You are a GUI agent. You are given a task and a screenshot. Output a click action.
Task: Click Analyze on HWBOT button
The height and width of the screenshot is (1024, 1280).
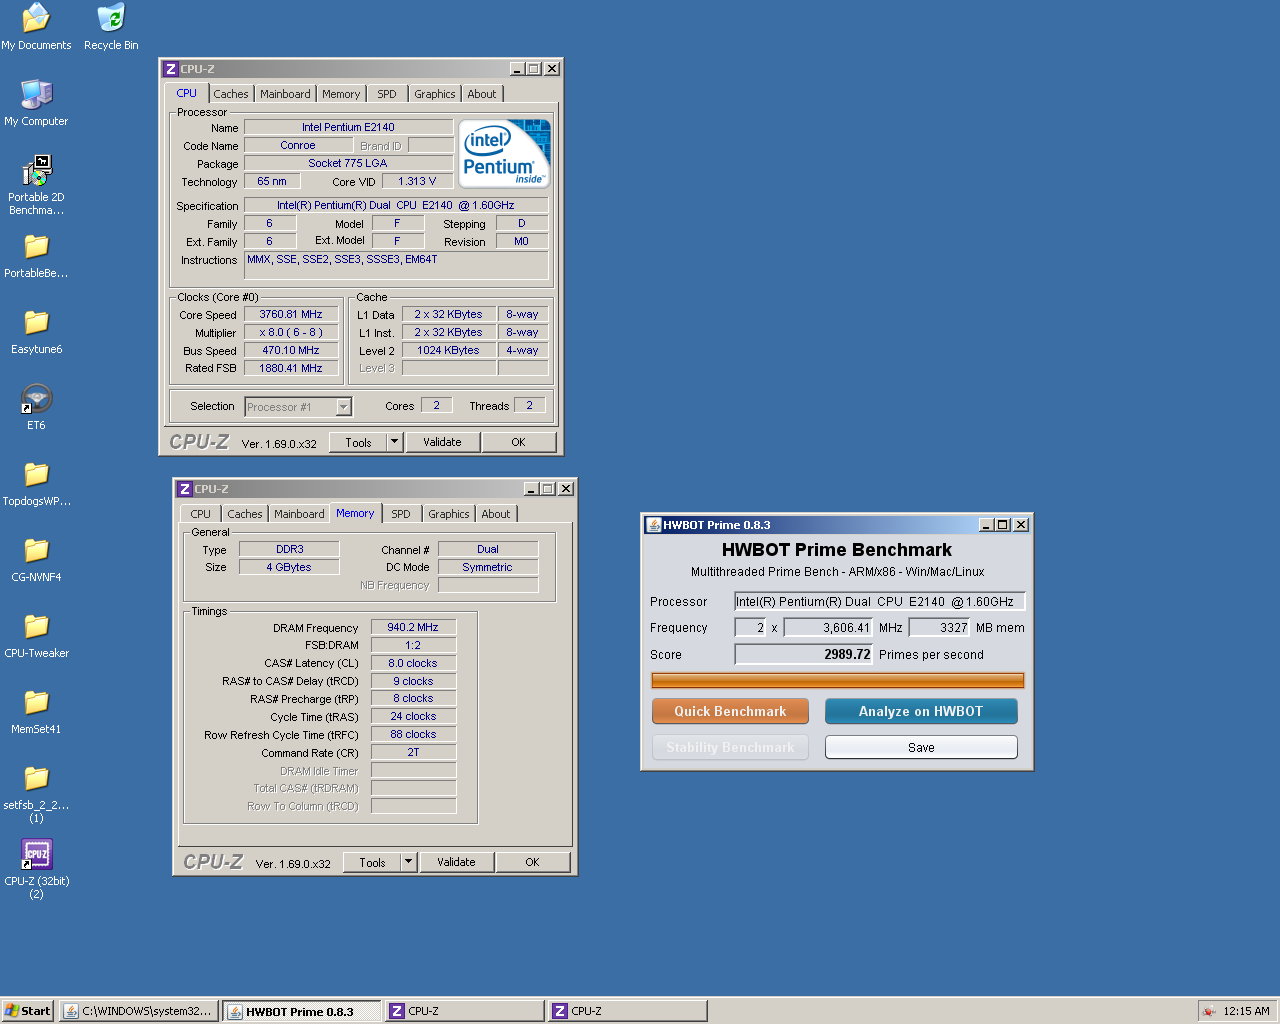tap(921, 711)
